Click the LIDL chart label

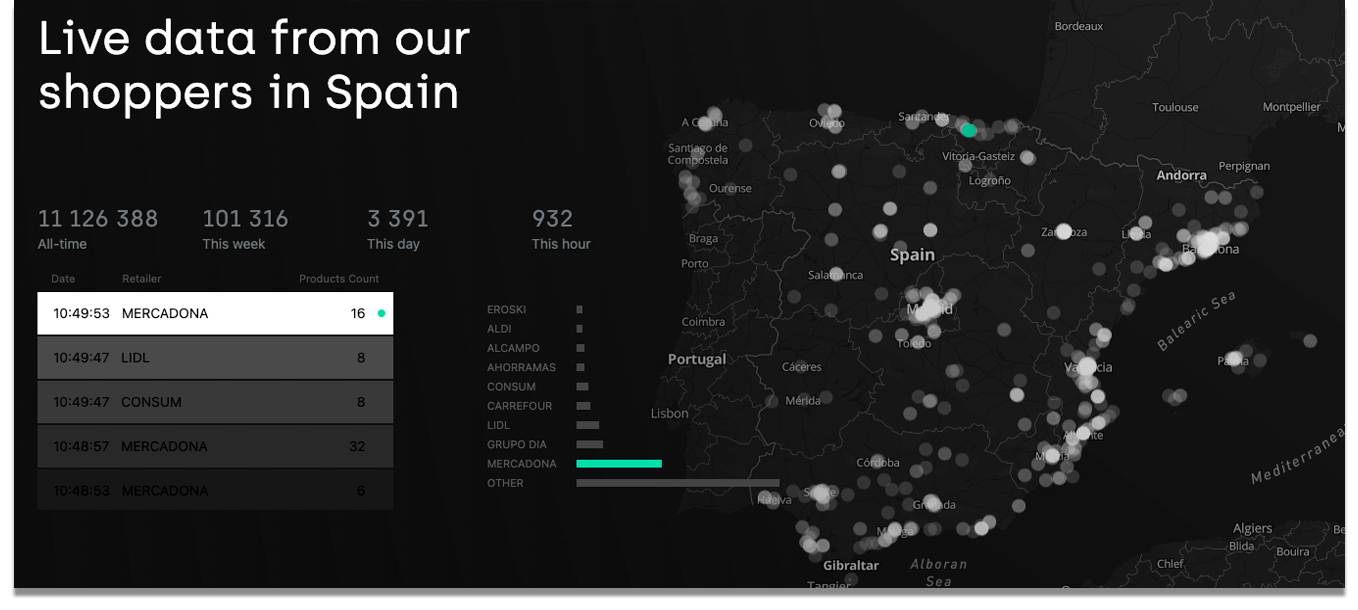pos(499,425)
